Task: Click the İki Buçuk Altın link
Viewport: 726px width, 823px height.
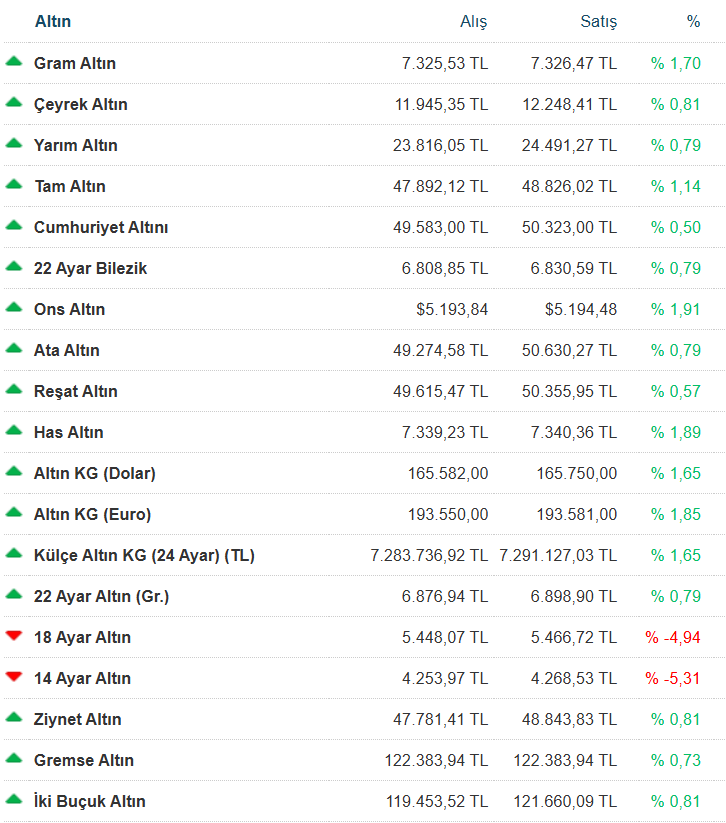Action: click(x=90, y=801)
